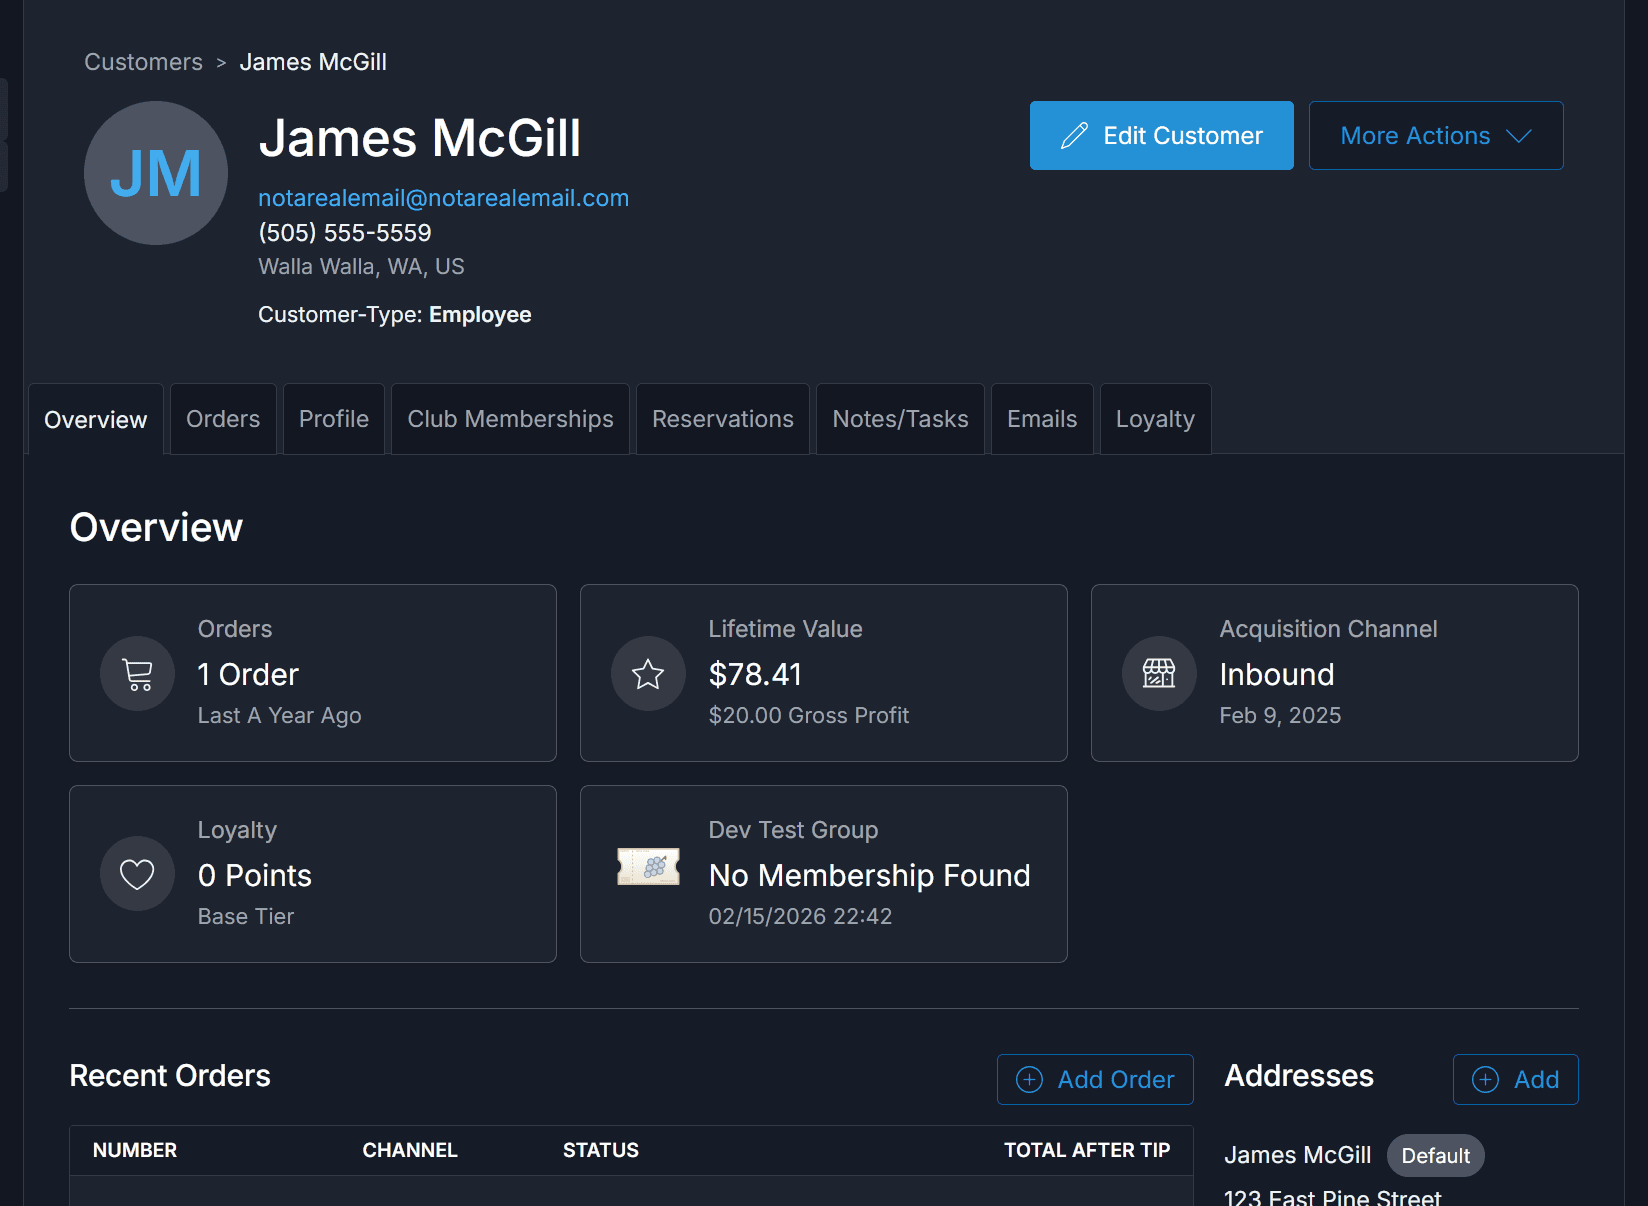Click the JM avatar circle
Image resolution: width=1648 pixels, height=1206 pixels.
tap(156, 173)
